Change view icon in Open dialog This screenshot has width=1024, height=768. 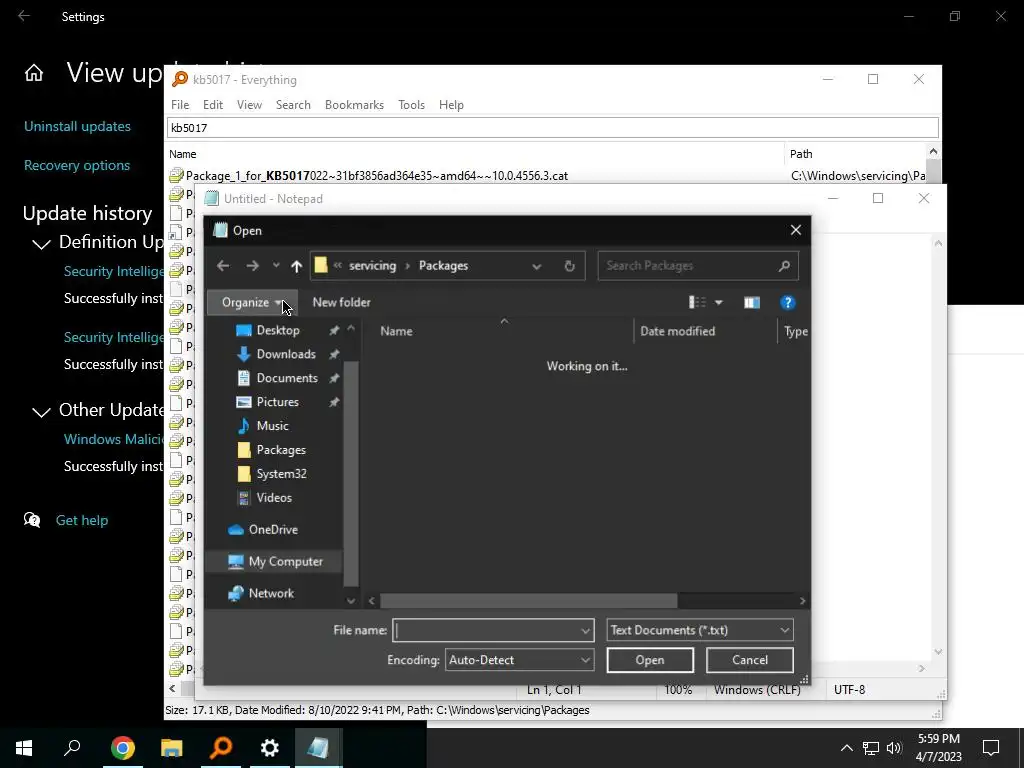tap(697, 302)
